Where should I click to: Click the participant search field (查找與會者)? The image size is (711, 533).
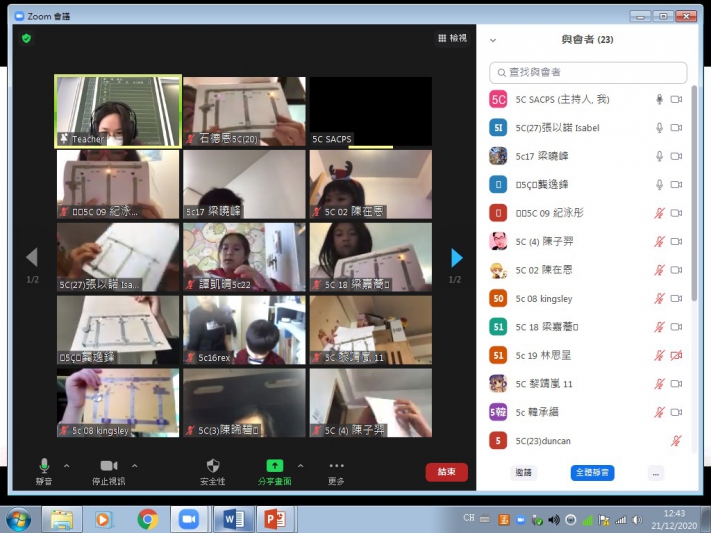point(588,72)
